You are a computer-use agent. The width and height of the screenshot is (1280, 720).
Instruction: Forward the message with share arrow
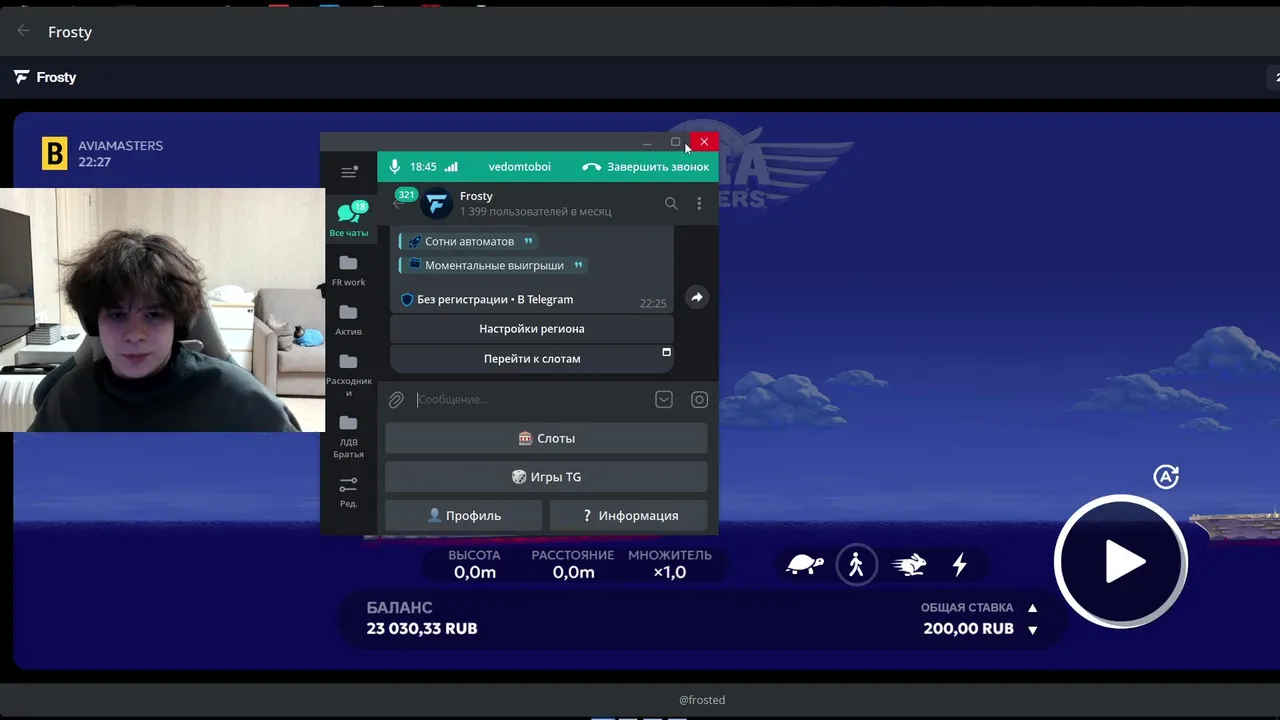click(x=697, y=297)
